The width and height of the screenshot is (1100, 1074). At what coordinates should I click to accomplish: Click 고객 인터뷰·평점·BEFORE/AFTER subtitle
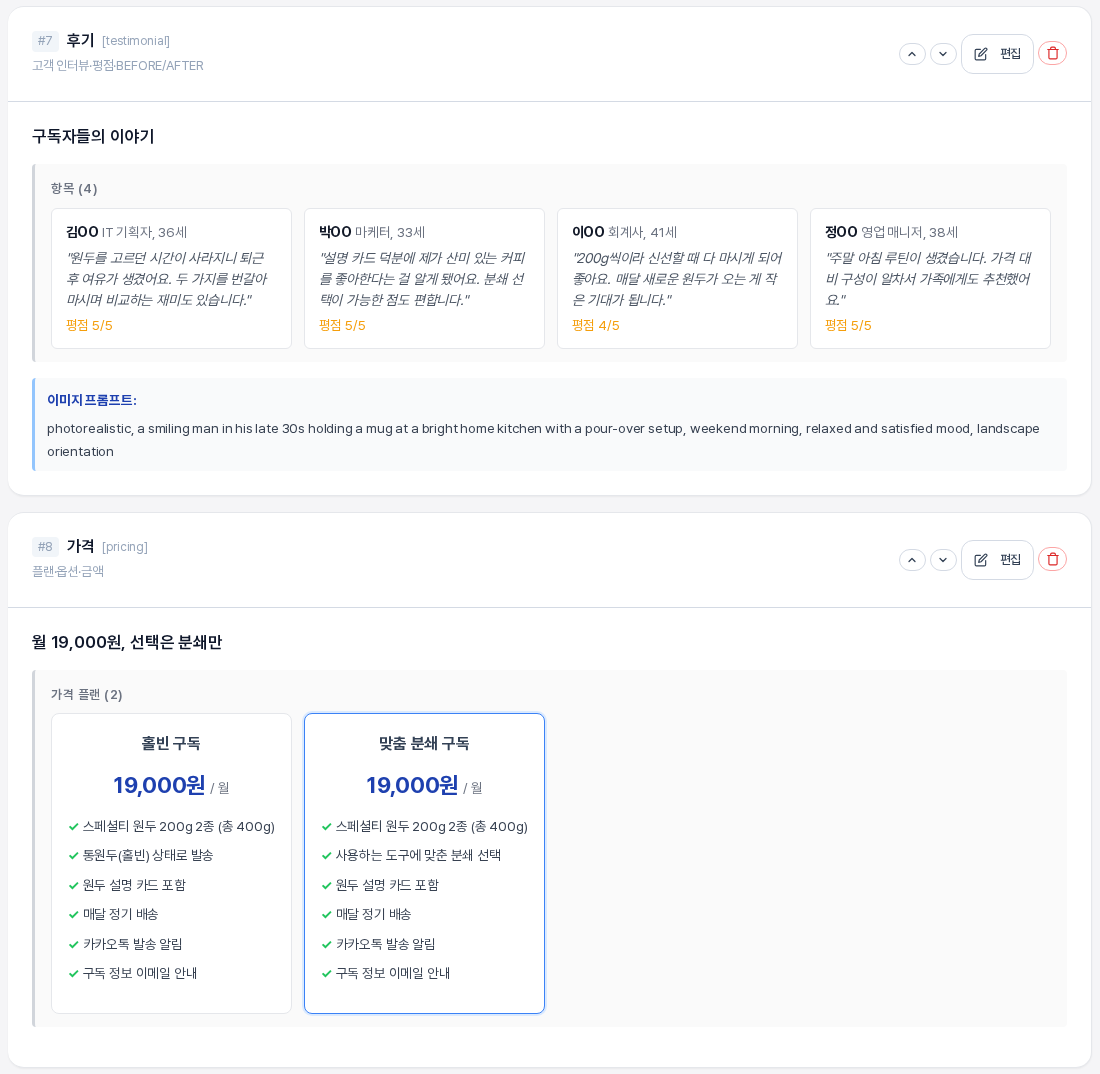tap(118, 65)
